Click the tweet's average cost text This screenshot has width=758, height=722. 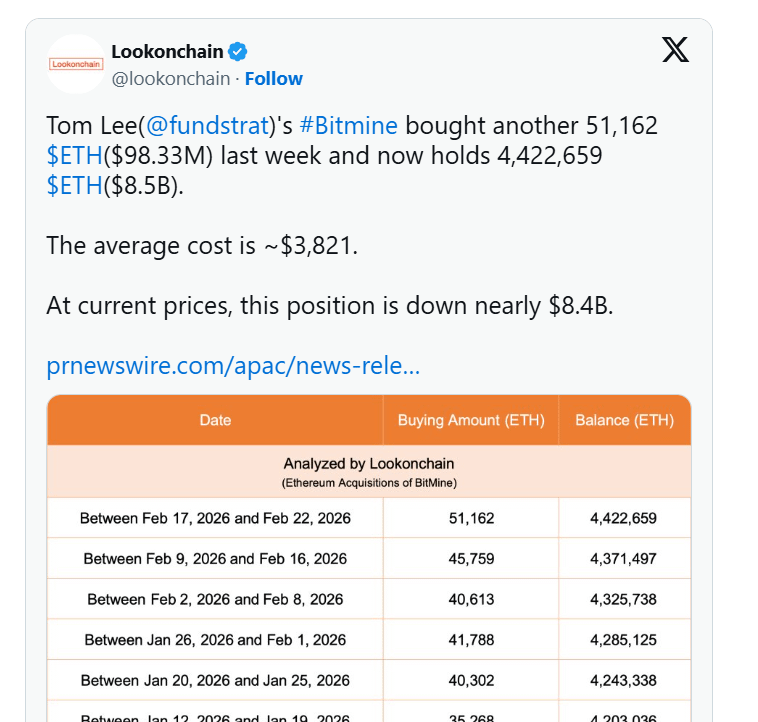click(202, 246)
